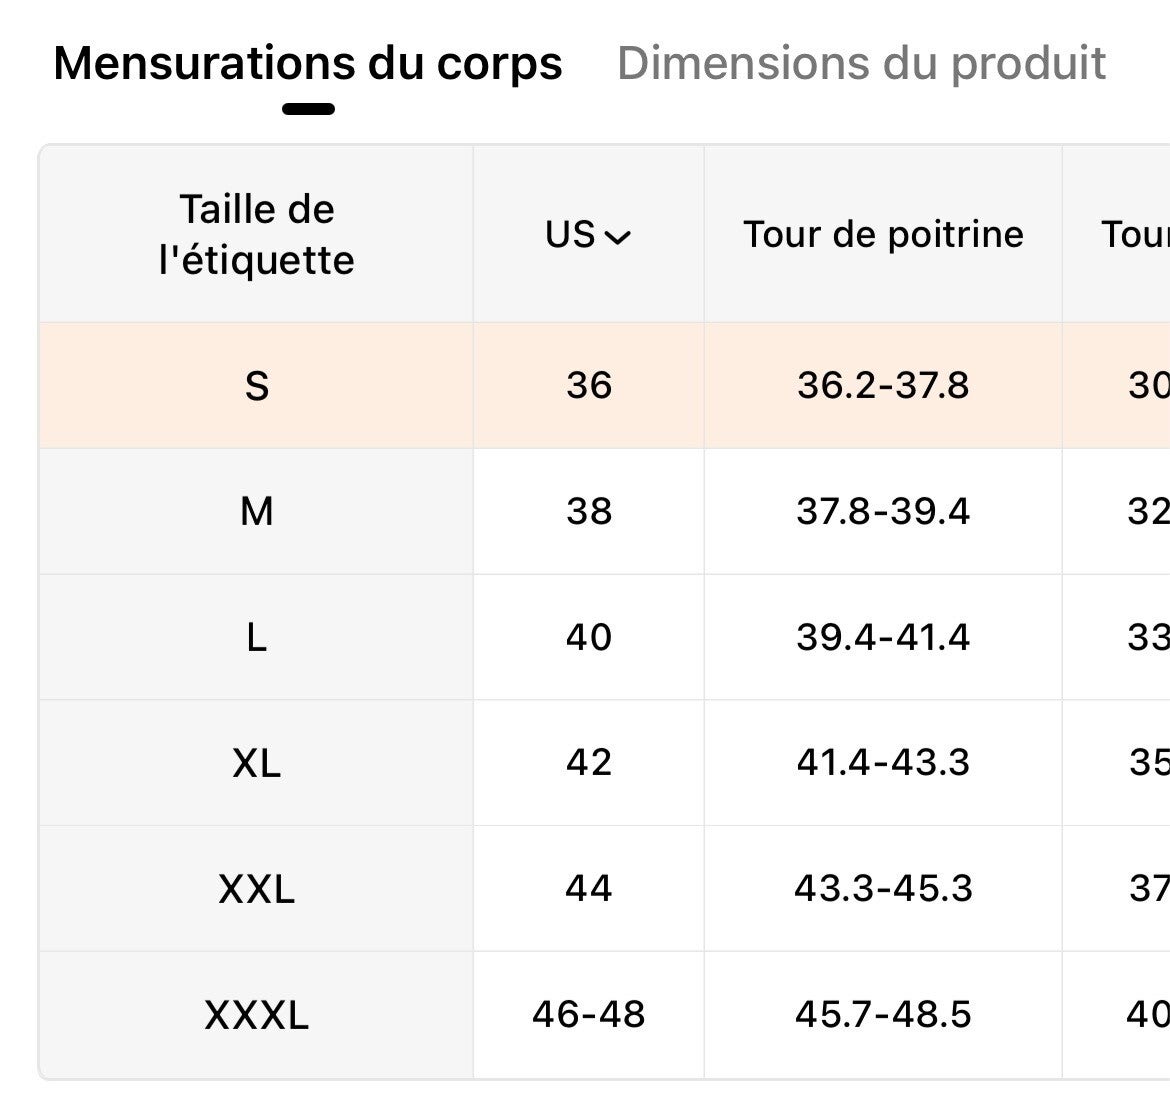Click US size 46-48 cell
1170x1107 pixels.
point(588,1015)
